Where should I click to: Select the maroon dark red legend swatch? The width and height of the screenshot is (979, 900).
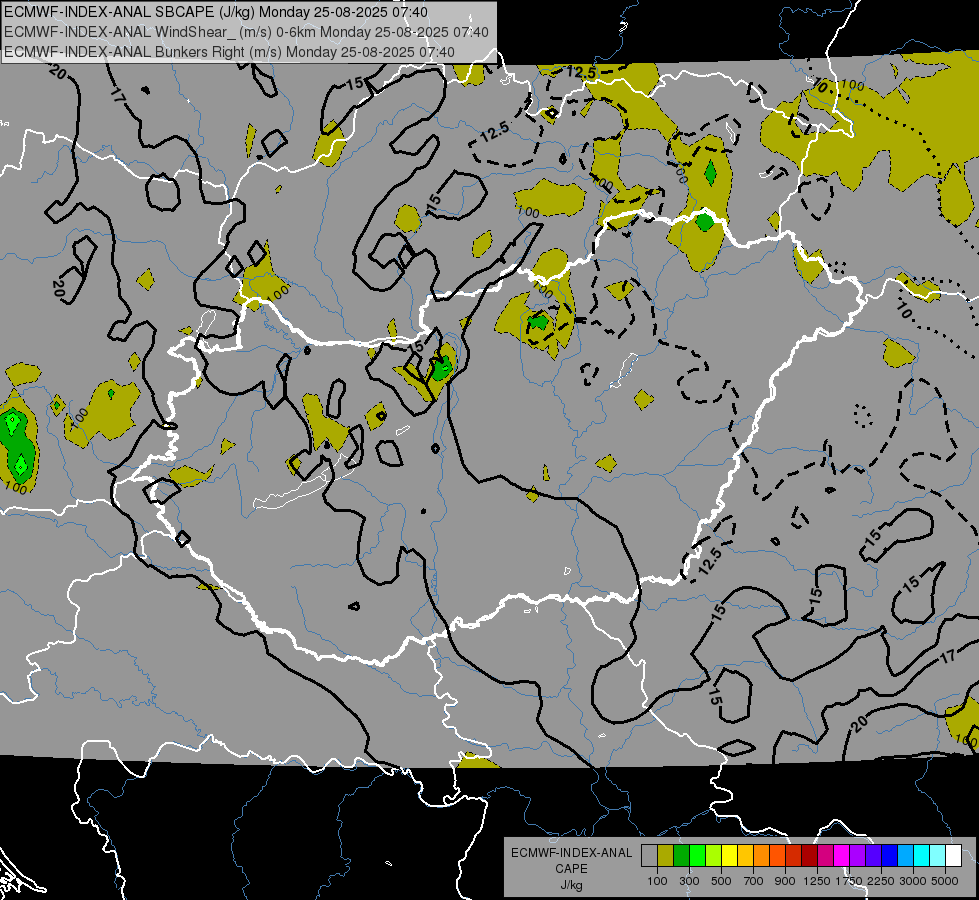[x=810, y=856]
